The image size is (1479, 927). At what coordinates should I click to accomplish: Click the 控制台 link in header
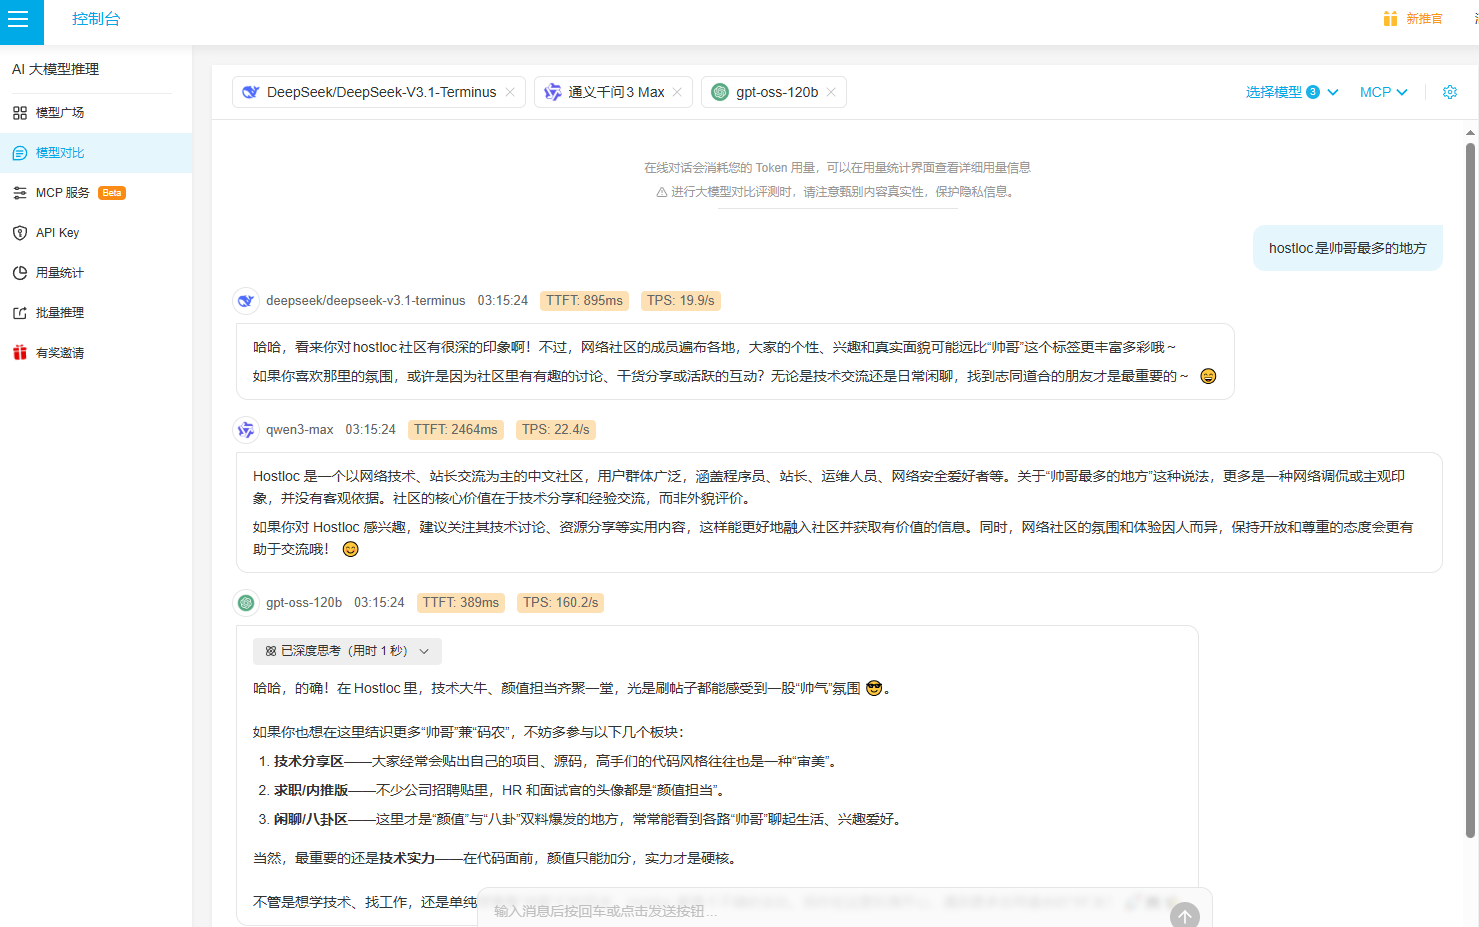click(x=96, y=19)
